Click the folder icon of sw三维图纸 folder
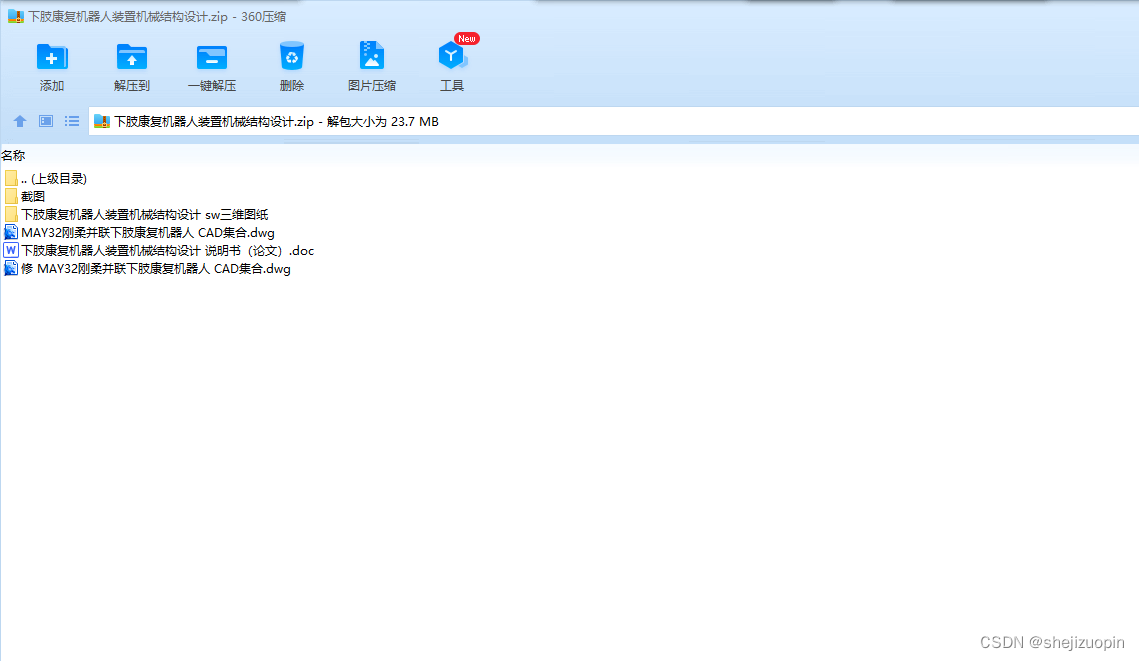Image resolution: width=1139 pixels, height=661 pixels. pos(11,214)
